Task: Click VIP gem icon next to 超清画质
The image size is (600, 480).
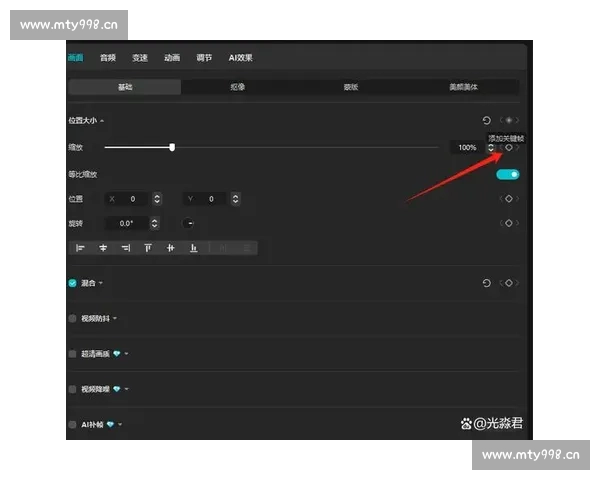Action: coord(117,354)
